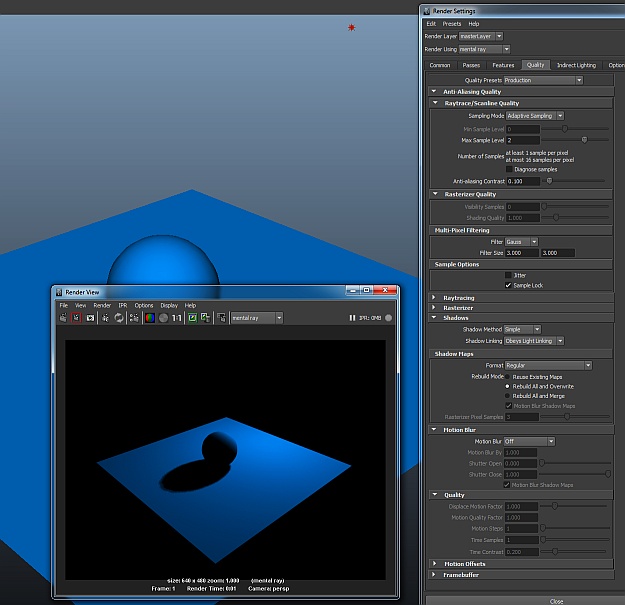Open the Sampling Mode dropdown
The image size is (625, 605).
(x=535, y=116)
